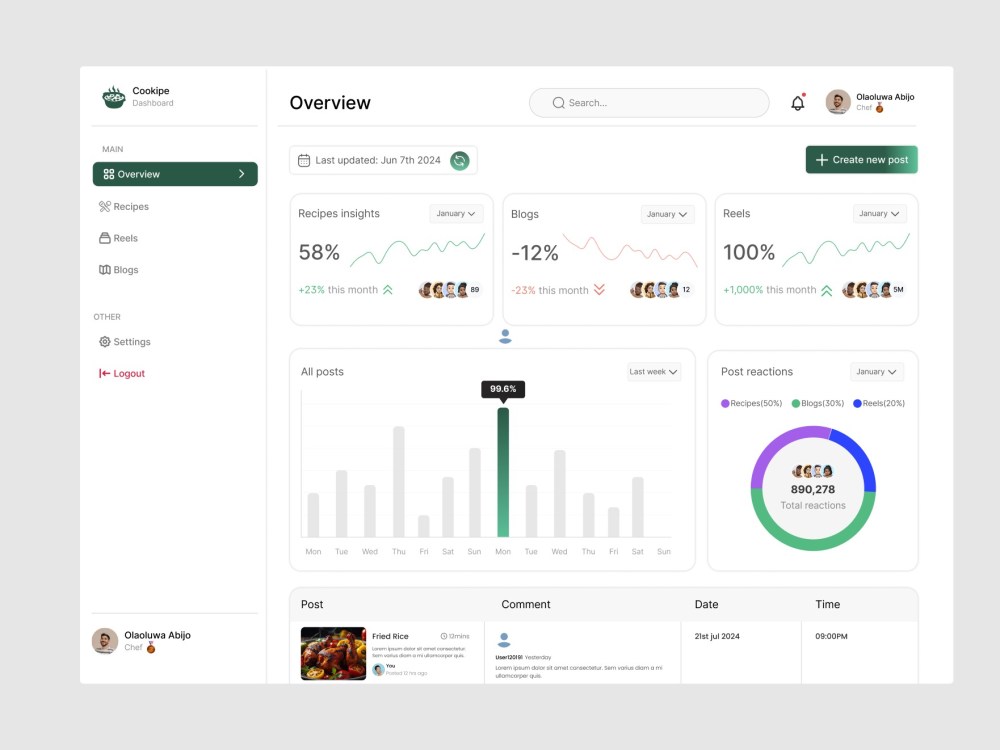Open Last week dropdown in All posts
The image size is (1000, 750).
coord(653,372)
